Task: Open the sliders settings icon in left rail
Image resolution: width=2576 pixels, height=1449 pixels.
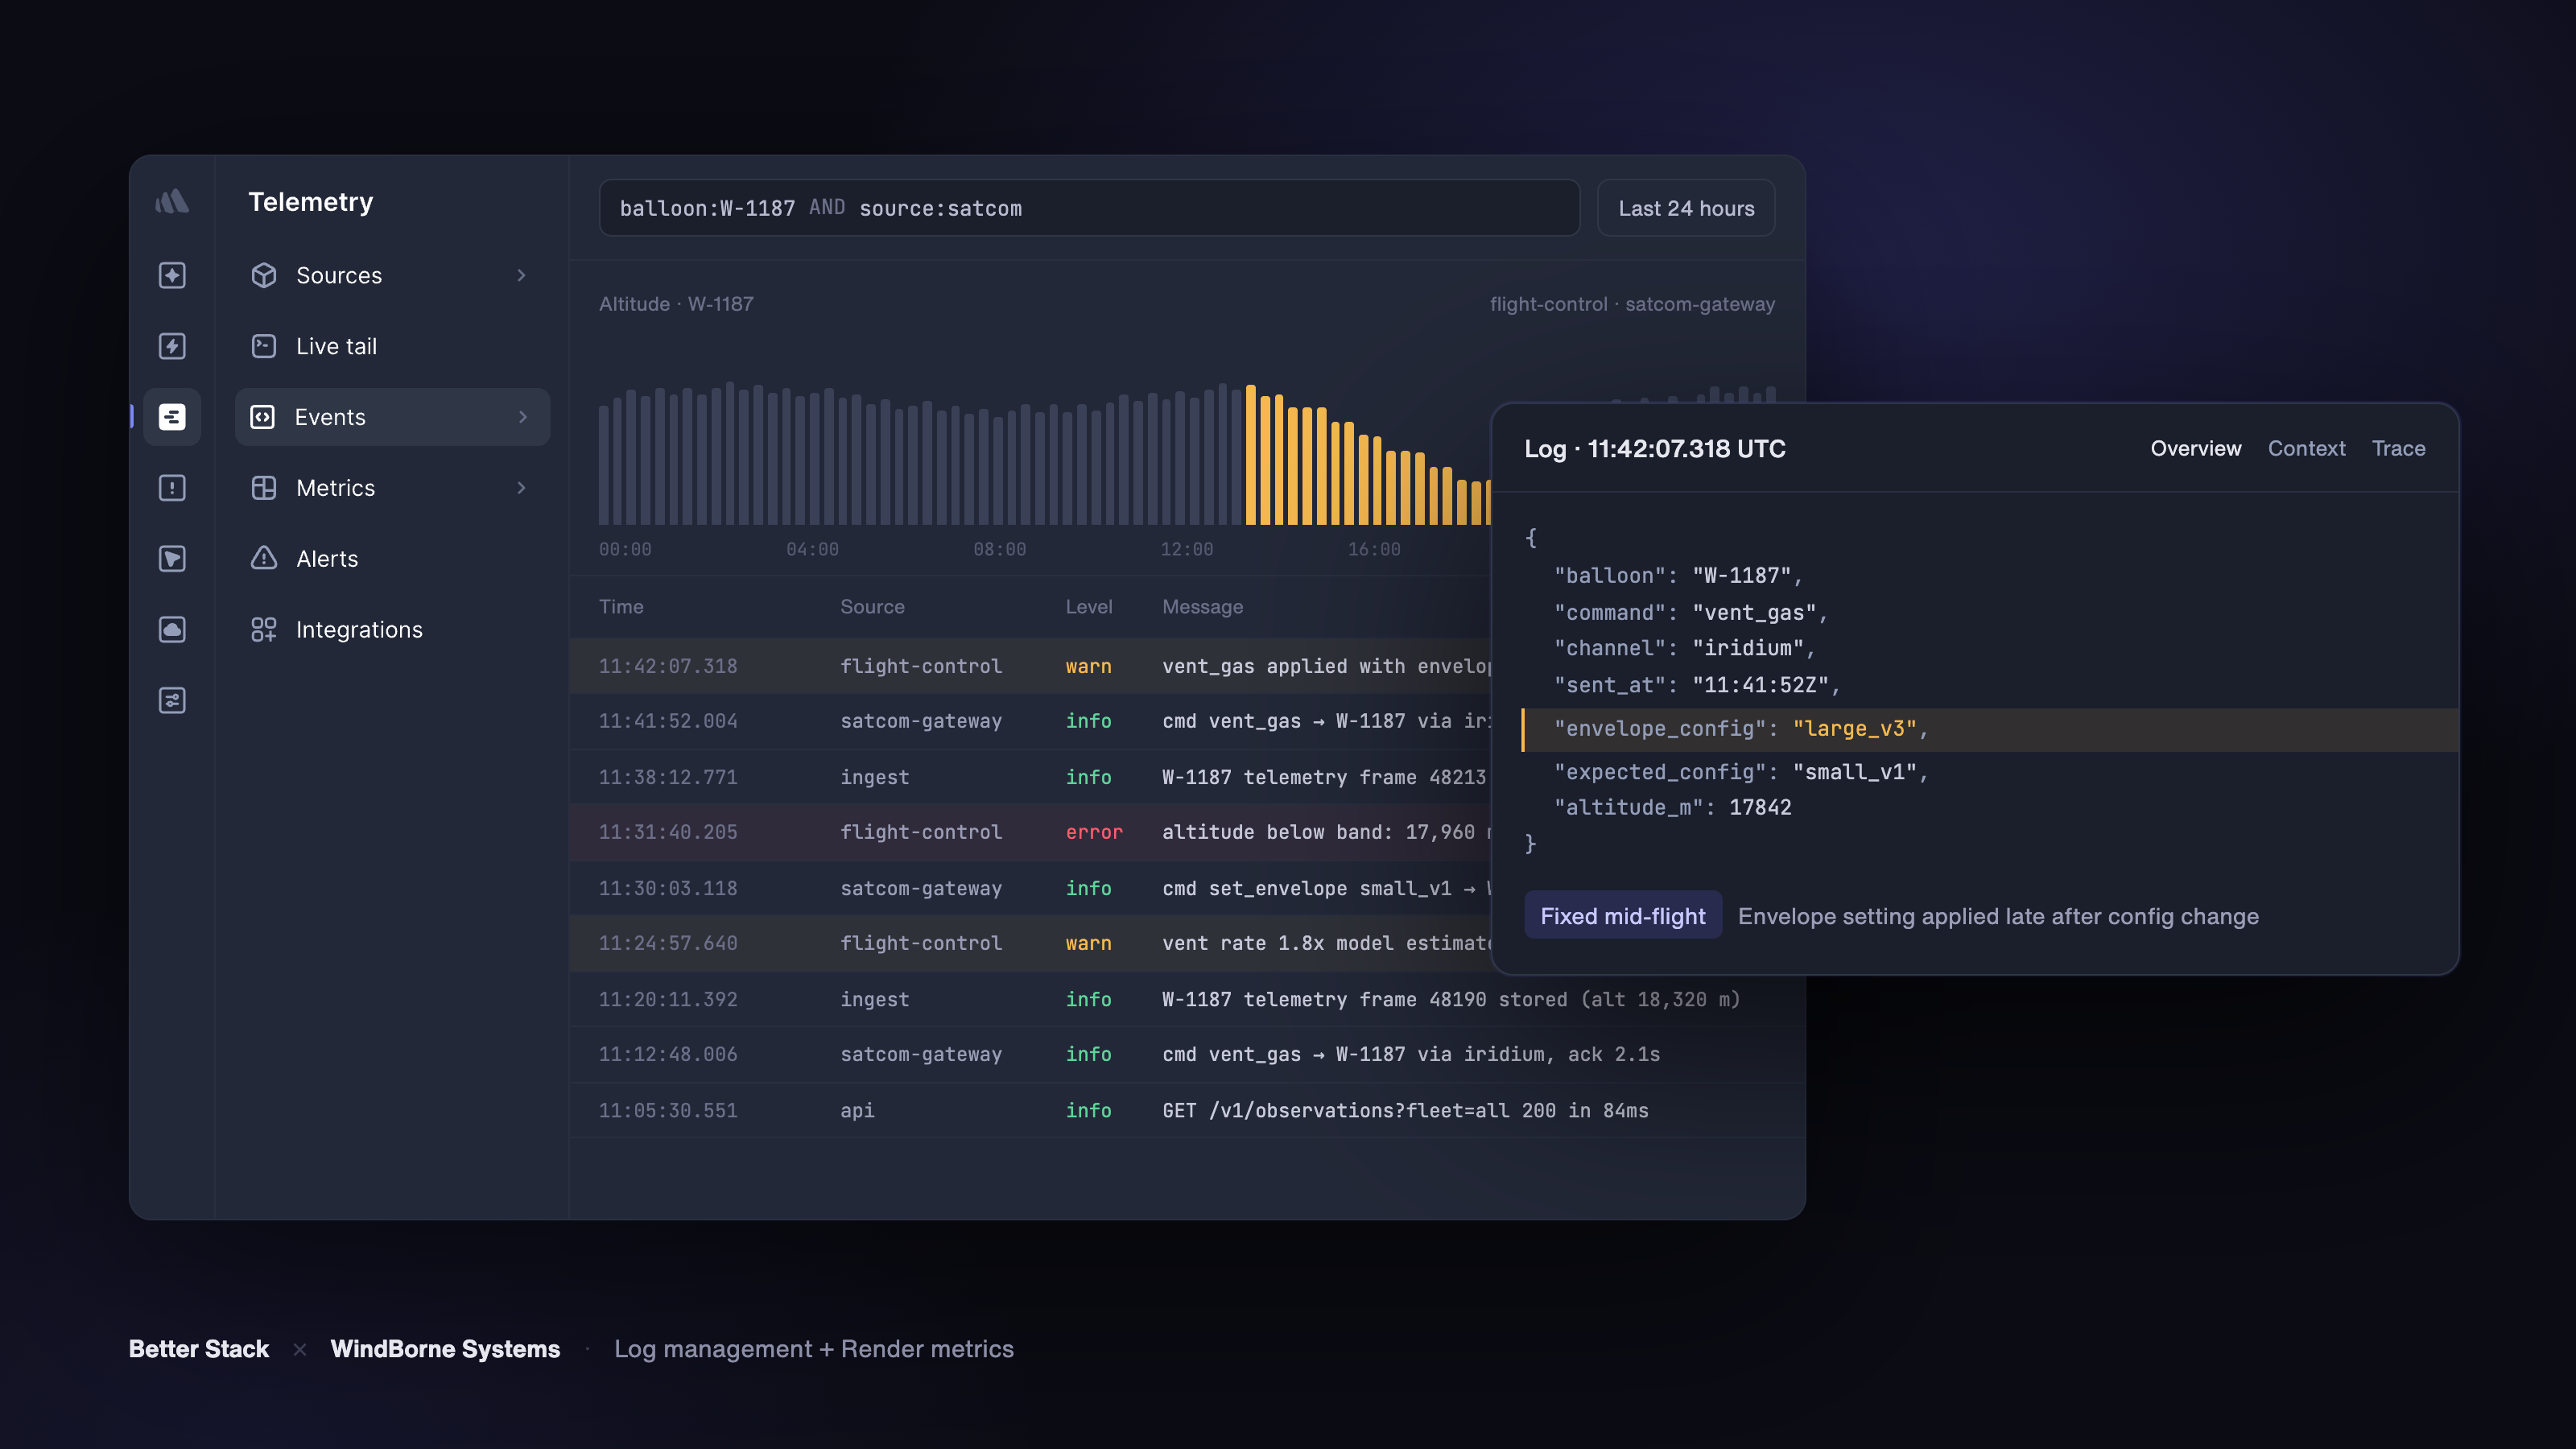Action: 172,701
